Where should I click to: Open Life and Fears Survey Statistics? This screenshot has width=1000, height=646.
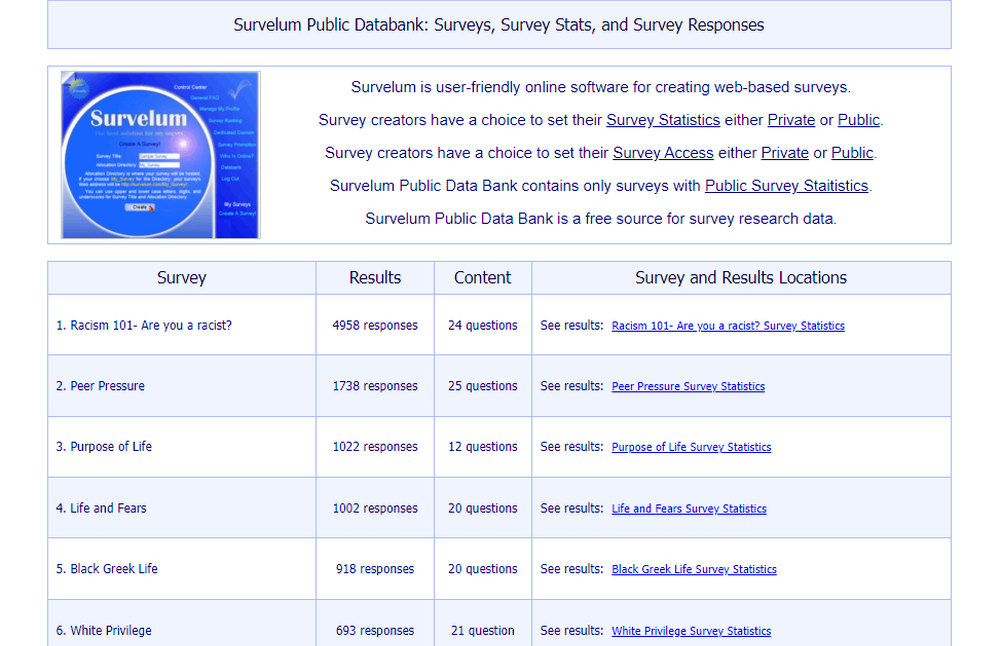(x=689, y=508)
